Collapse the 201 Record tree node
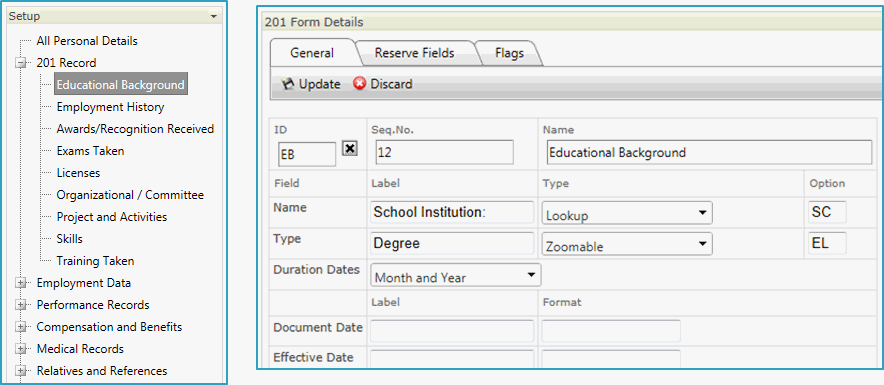The width and height of the screenshot is (884, 385). pyautogui.click(x=21, y=63)
